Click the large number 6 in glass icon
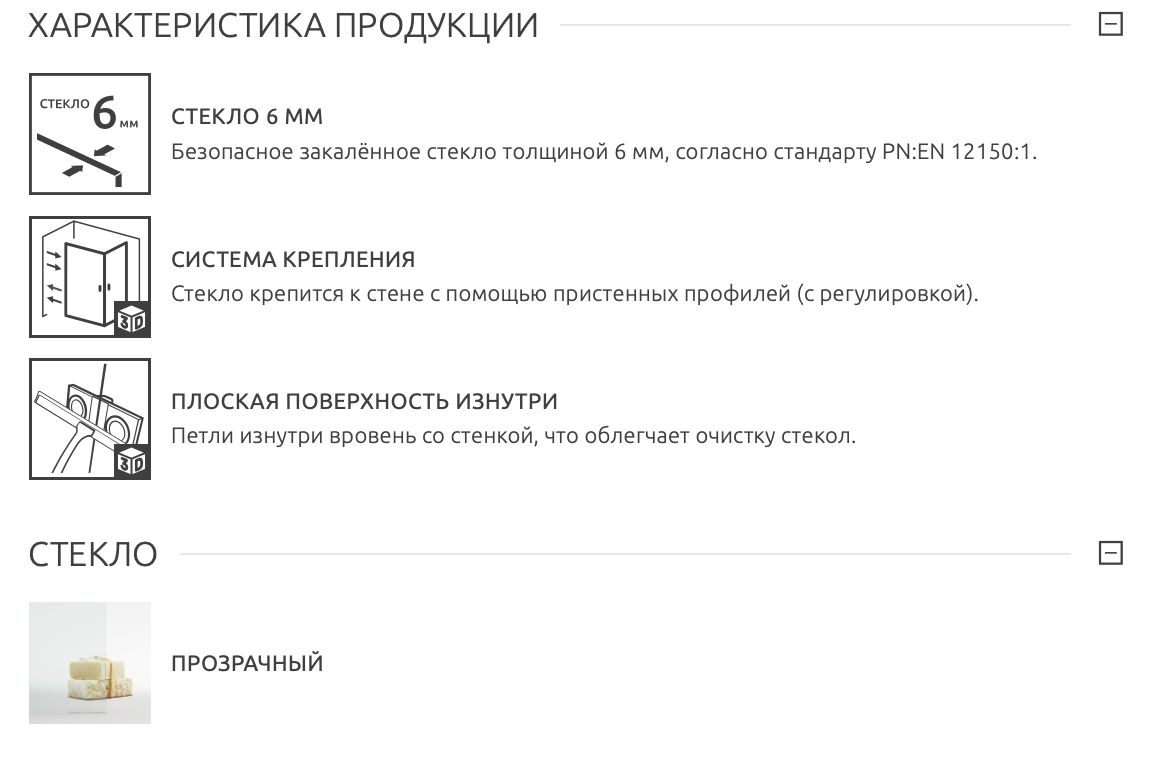1154x764 pixels. coord(104,114)
